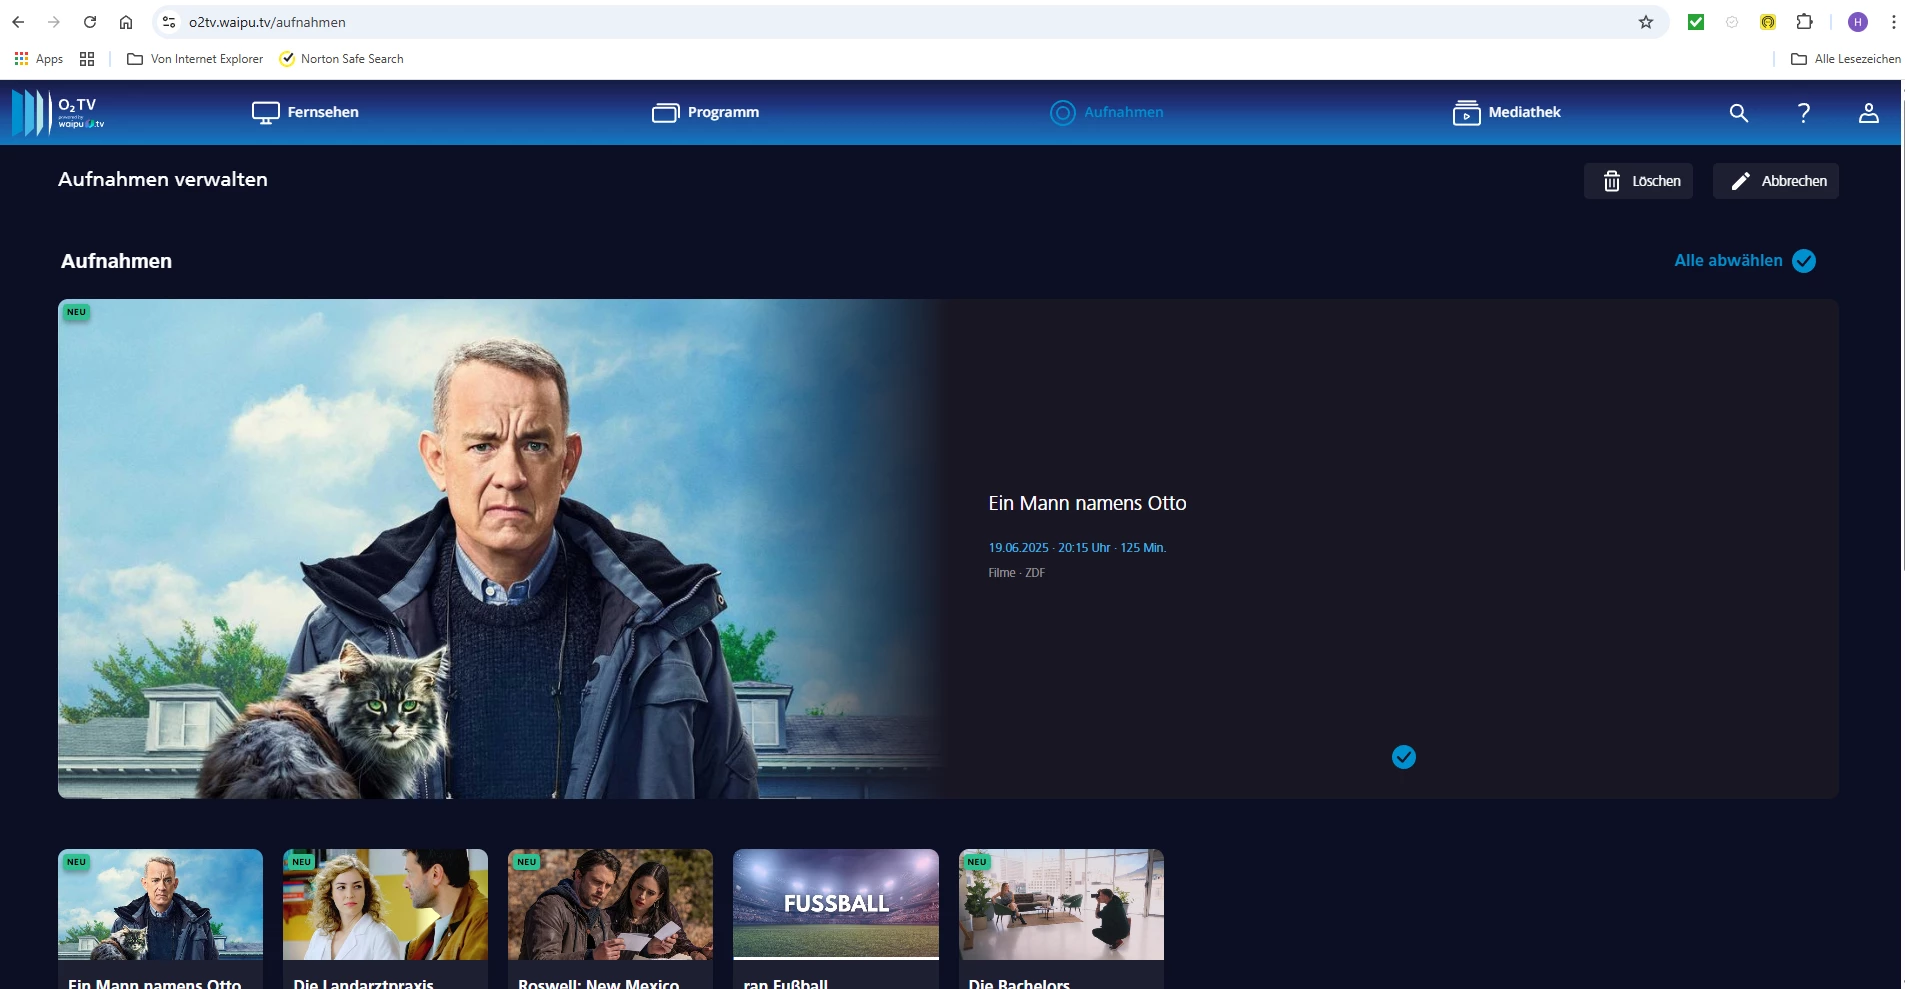The image size is (1905, 989).
Task: Click the Abbrechen button
Action: [1775, 181]
